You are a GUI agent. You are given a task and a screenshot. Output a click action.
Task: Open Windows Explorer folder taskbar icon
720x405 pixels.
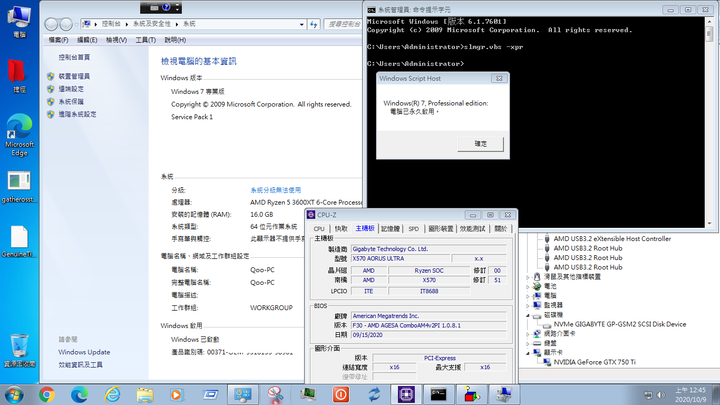[x=145, y=394]
